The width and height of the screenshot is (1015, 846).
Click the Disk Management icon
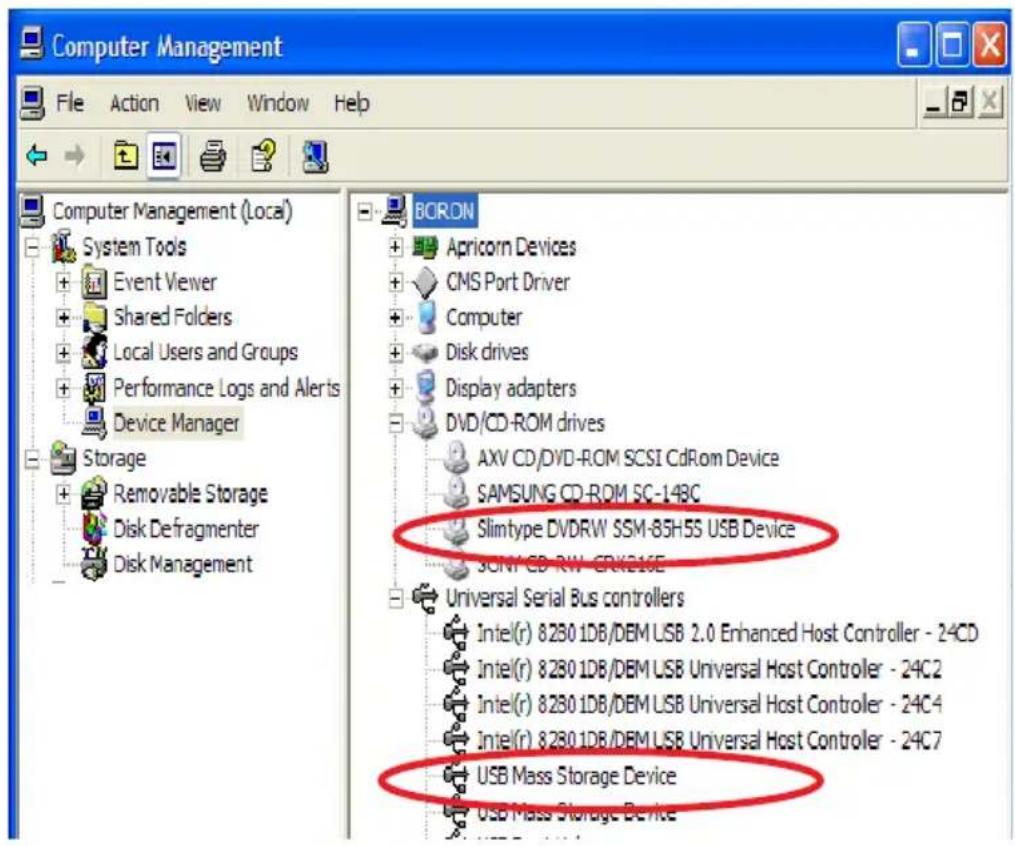[x=95, y=563]
